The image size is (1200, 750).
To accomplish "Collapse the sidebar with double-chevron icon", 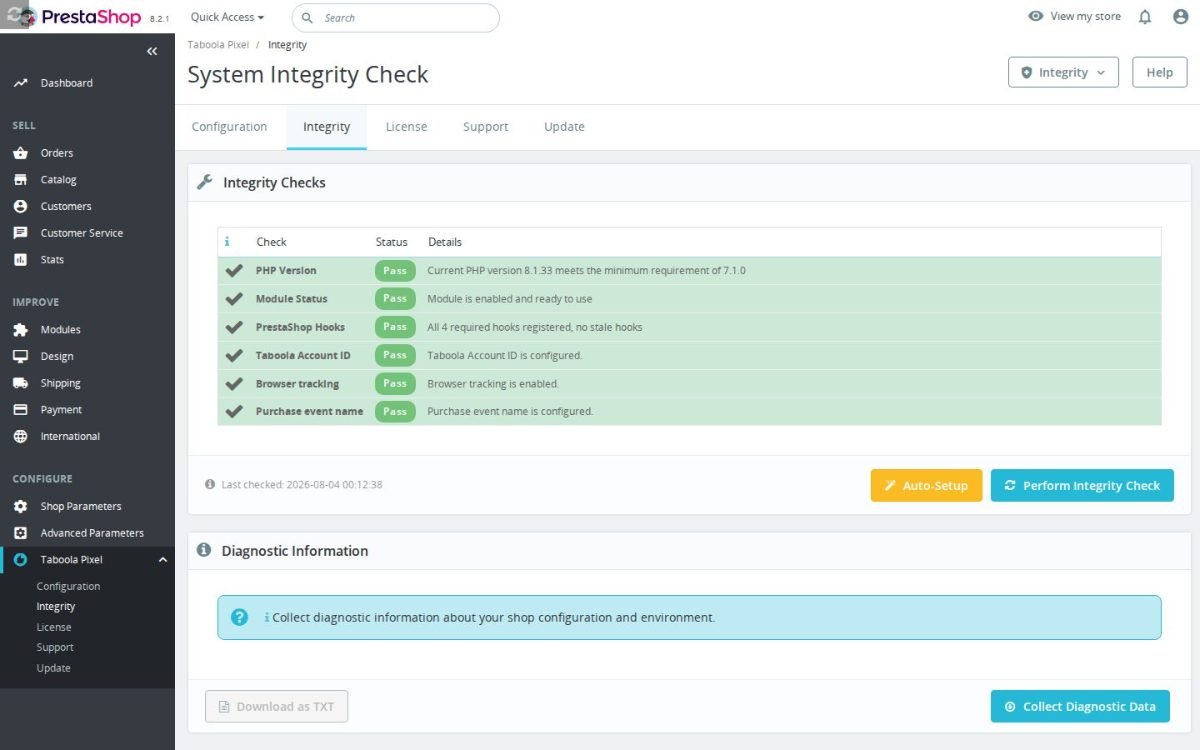I will 152,51.
